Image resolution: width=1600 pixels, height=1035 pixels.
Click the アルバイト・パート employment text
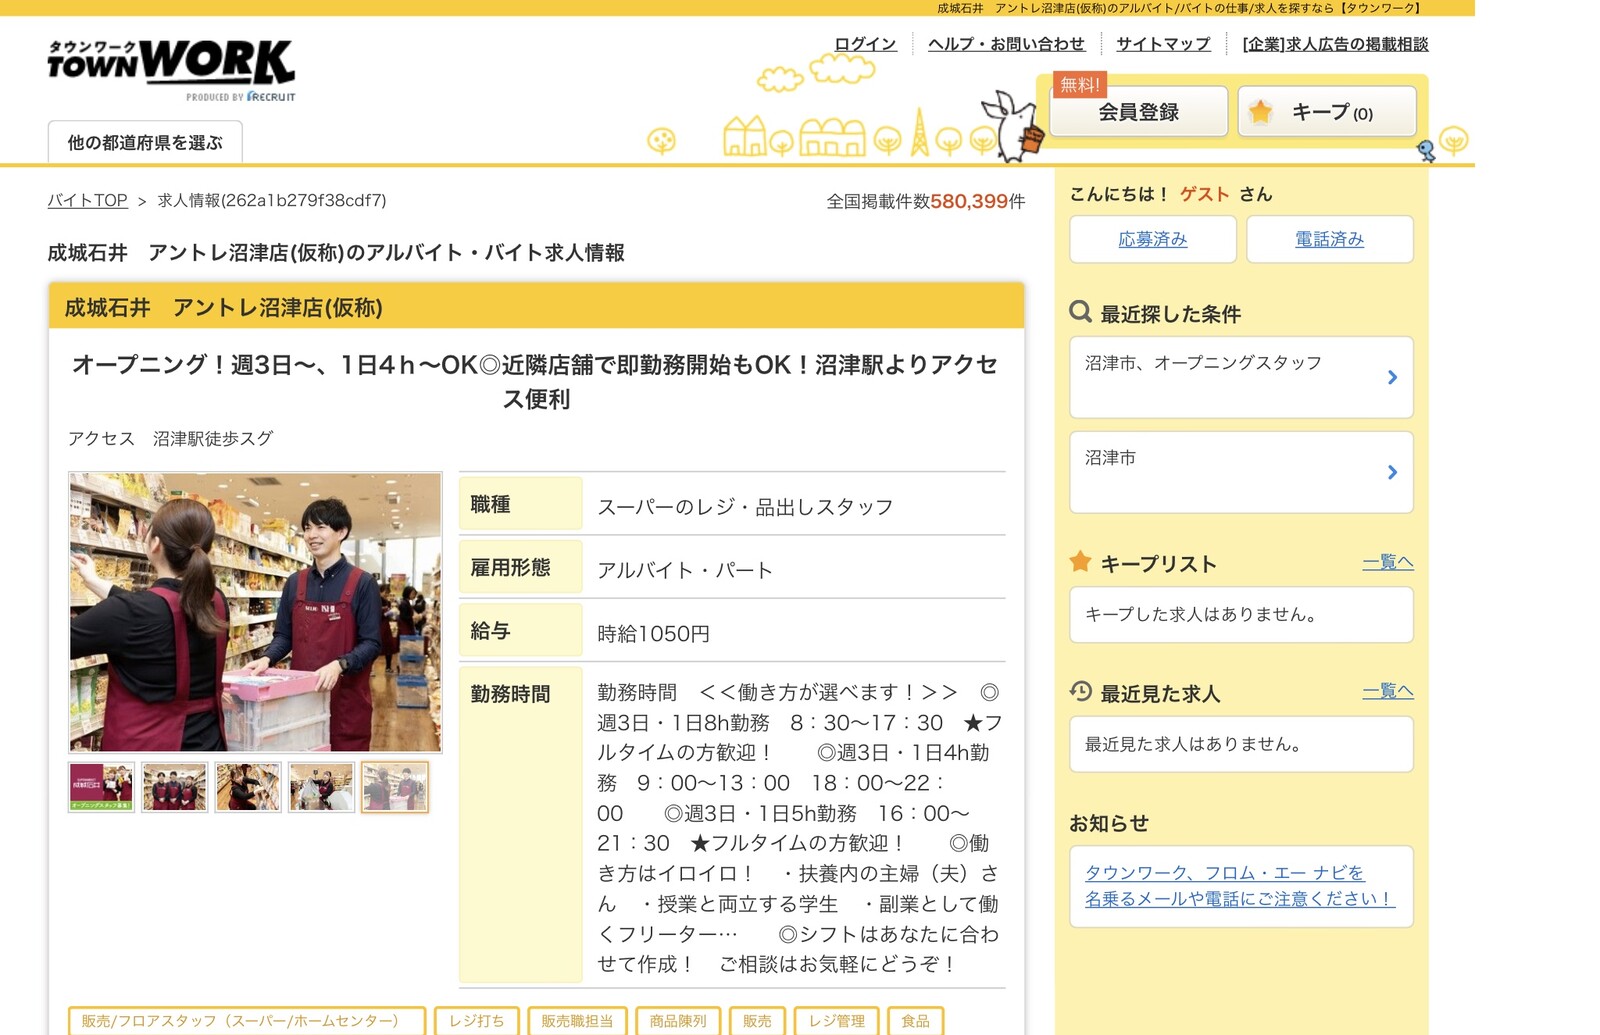(685, 570)
